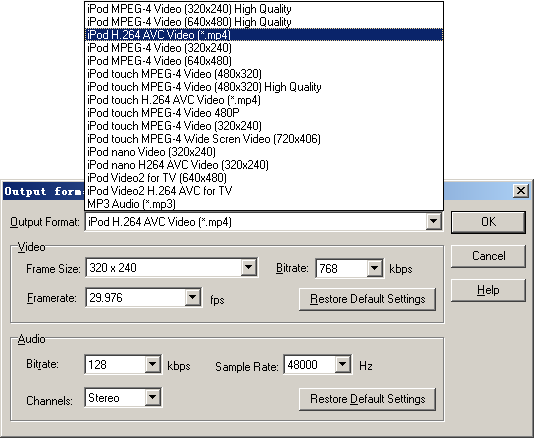
Task: Click the Framerate 29.976 field
Action: coord(136,297)
